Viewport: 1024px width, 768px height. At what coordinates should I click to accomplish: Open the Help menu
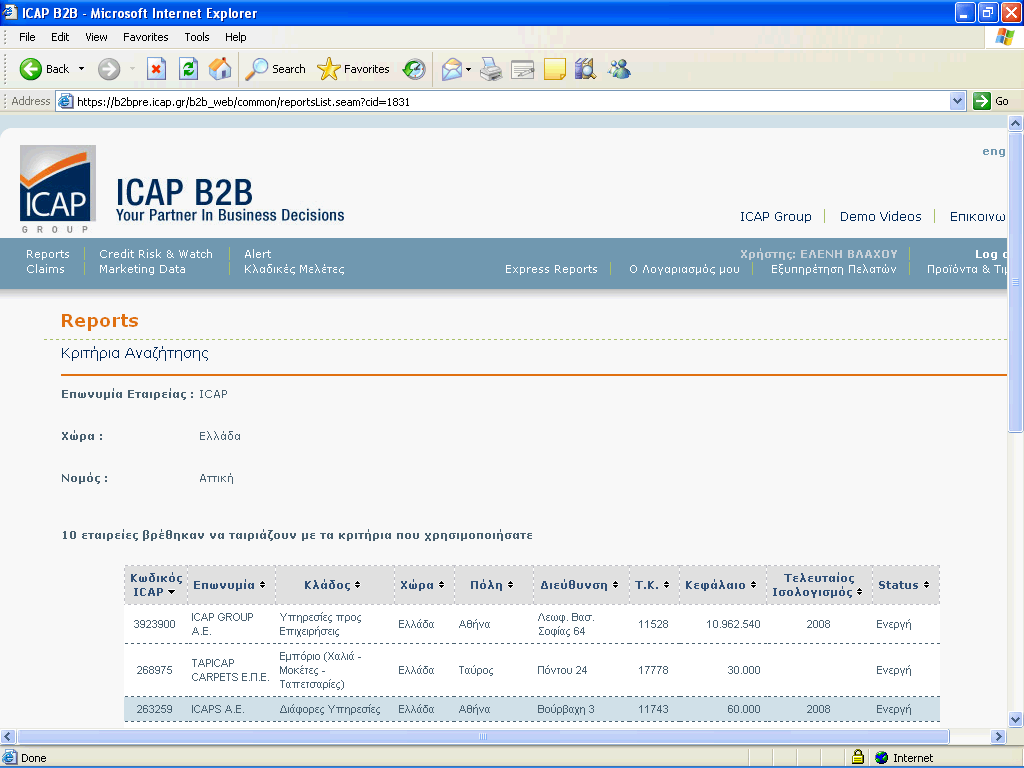click(x=236, y=37)
